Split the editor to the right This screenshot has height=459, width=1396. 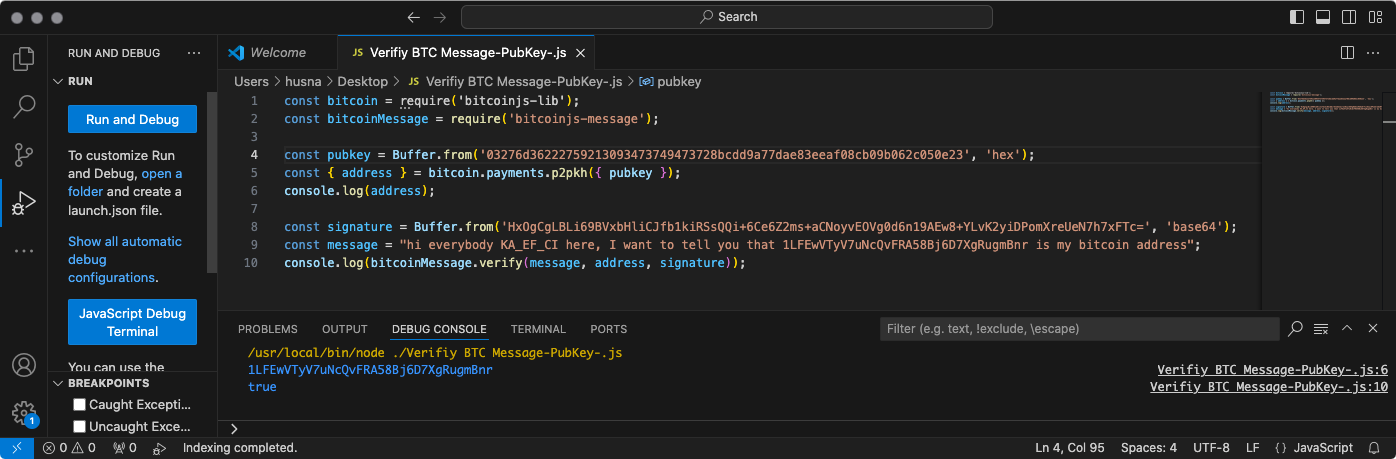pos(1347,52)
